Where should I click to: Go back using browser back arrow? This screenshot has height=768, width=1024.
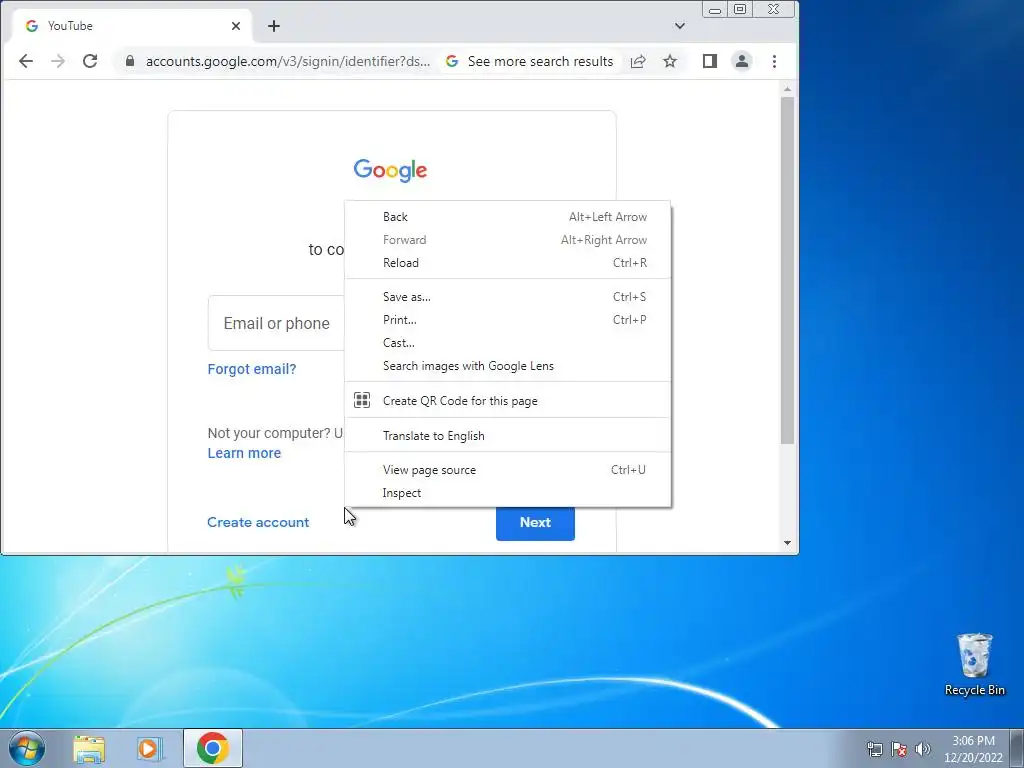[25, 61]
